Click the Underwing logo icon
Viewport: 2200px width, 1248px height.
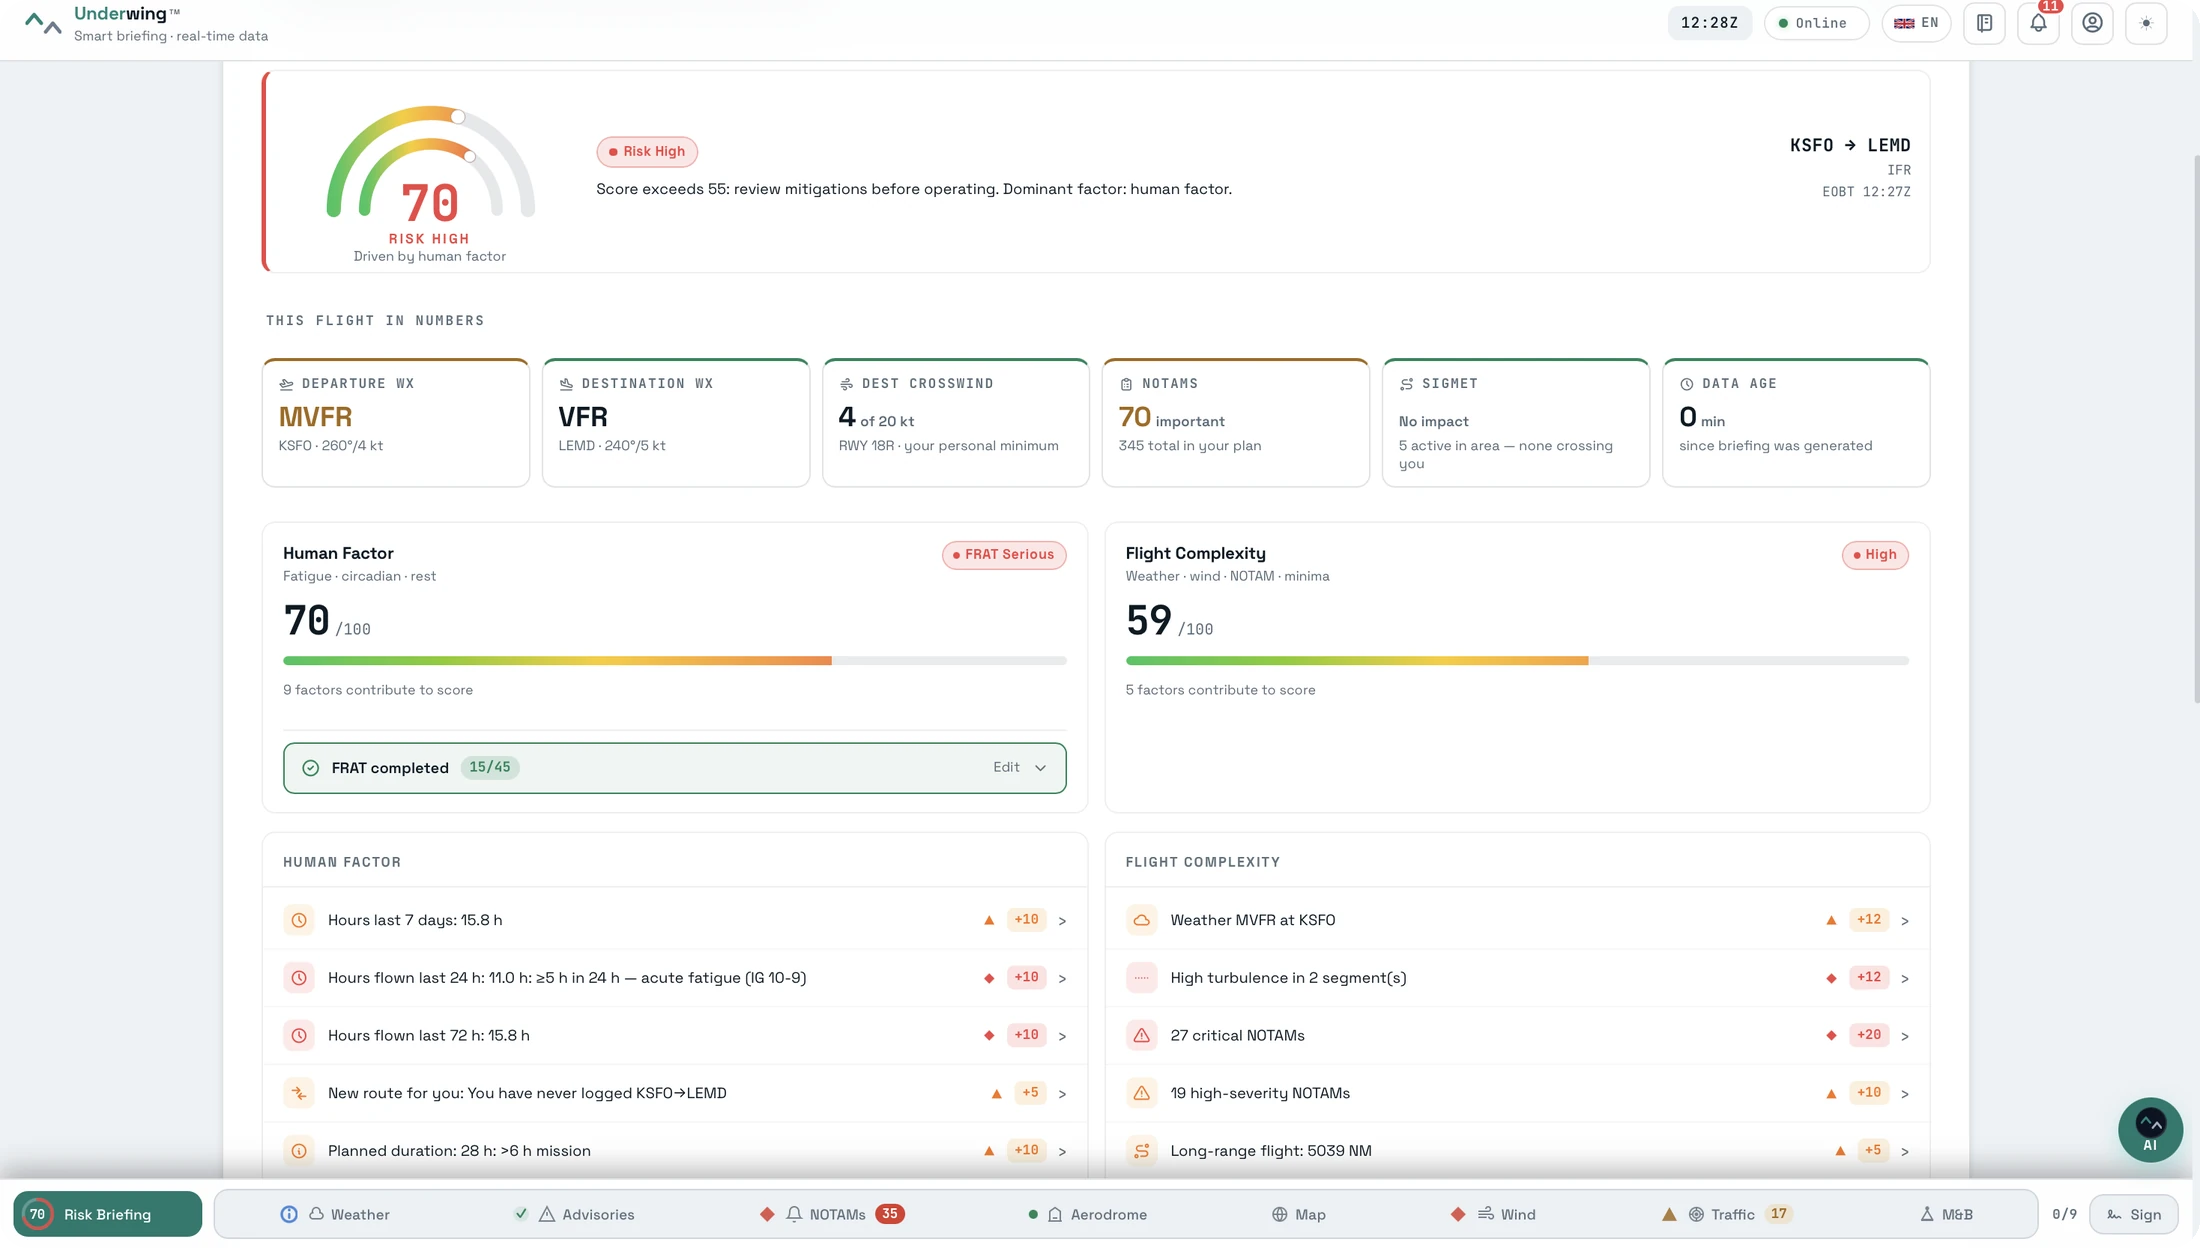(43, 23)
